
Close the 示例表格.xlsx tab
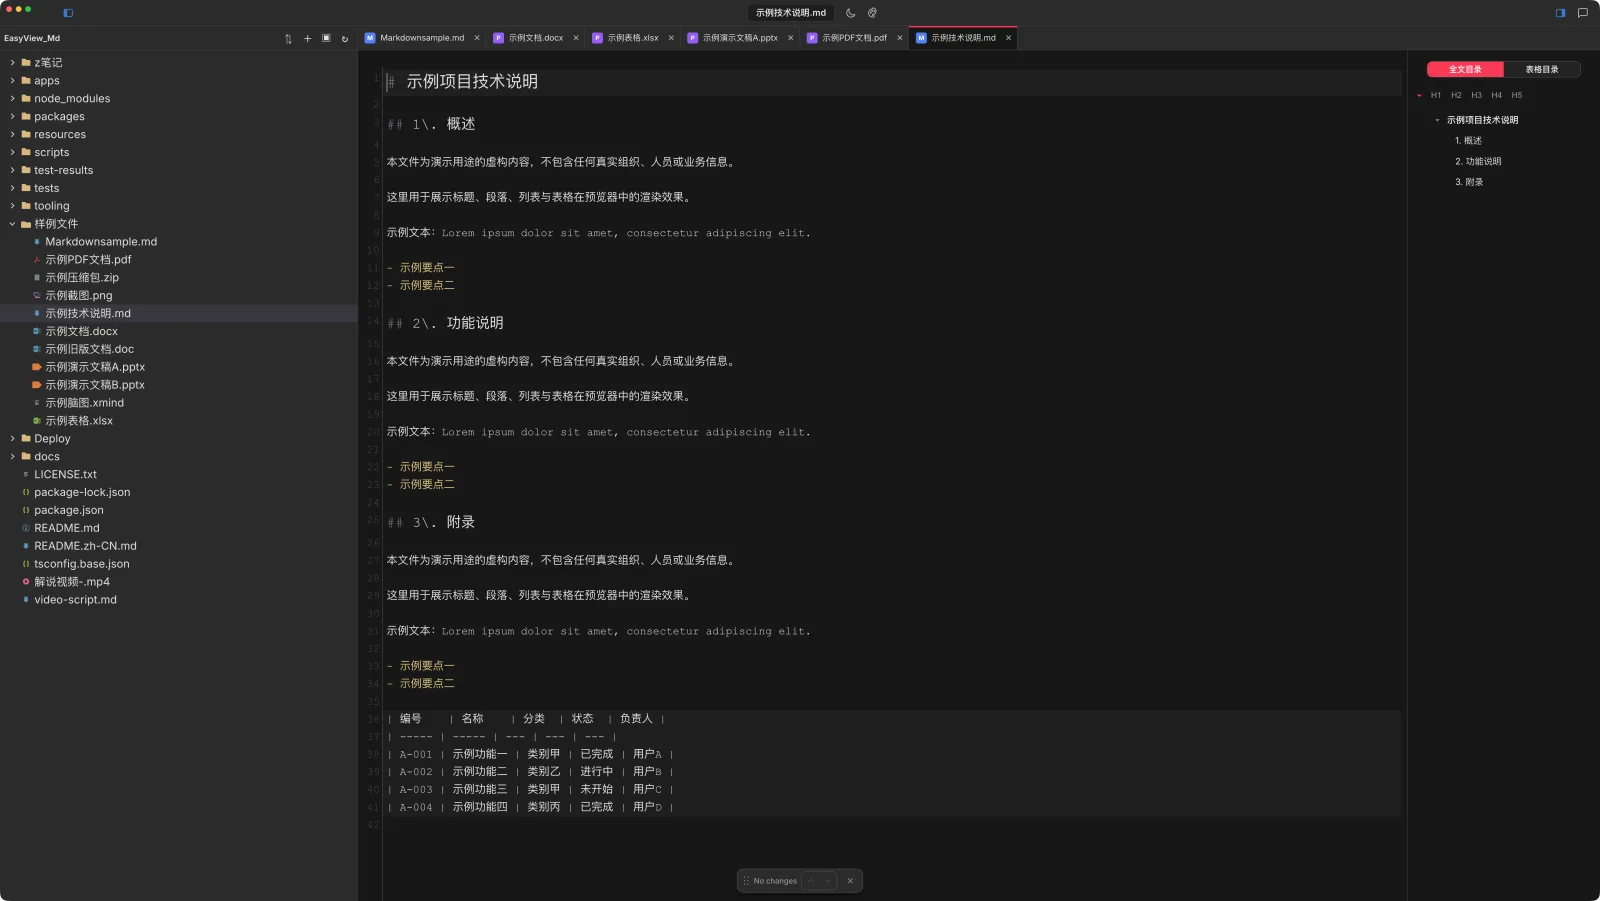(x=671, y=38)
